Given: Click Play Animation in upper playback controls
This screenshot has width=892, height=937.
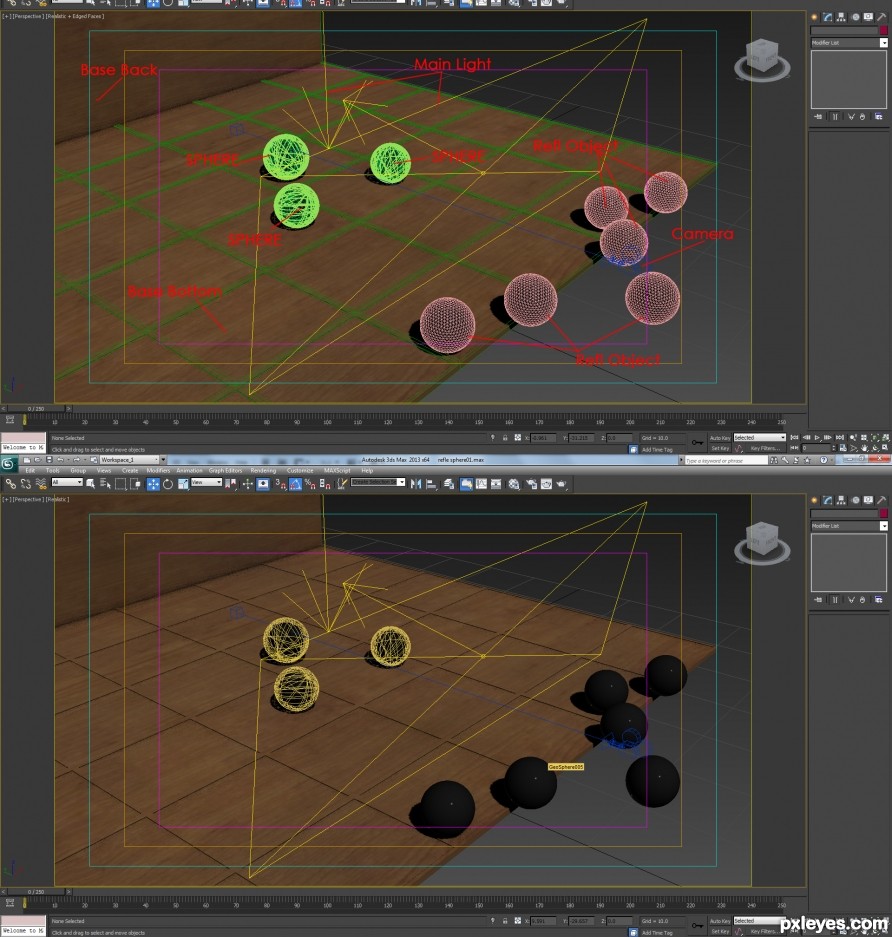Looking at the screenshot, I should (x=817, y=437).
